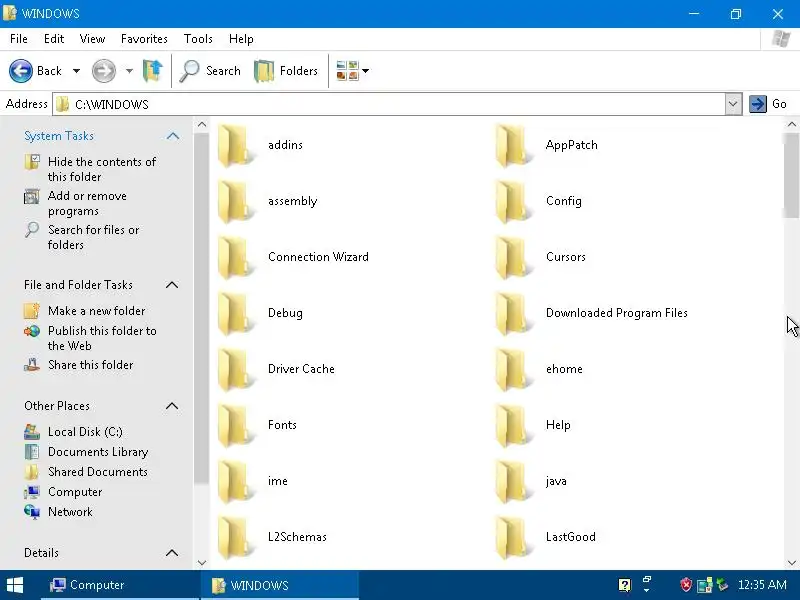Click the network monitor tray icon
This screenshot has width=800, height=600.
(705, 585)
